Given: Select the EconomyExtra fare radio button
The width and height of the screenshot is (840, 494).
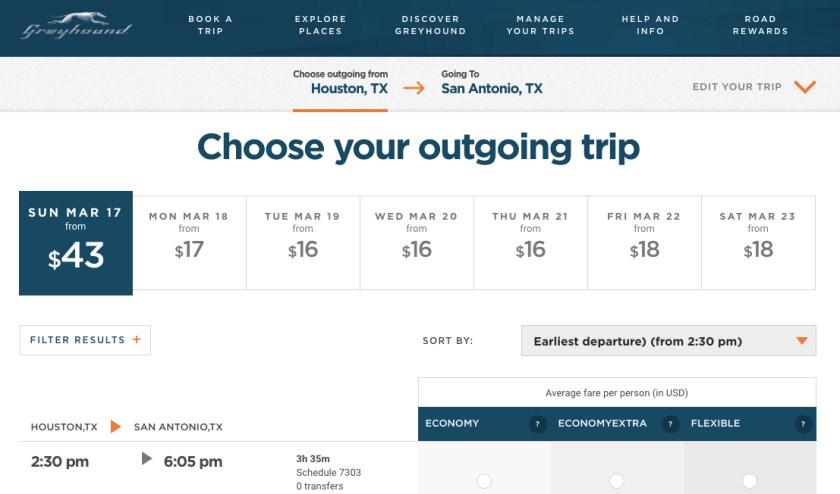Looking at the screenshot, I should click(617, 481).
